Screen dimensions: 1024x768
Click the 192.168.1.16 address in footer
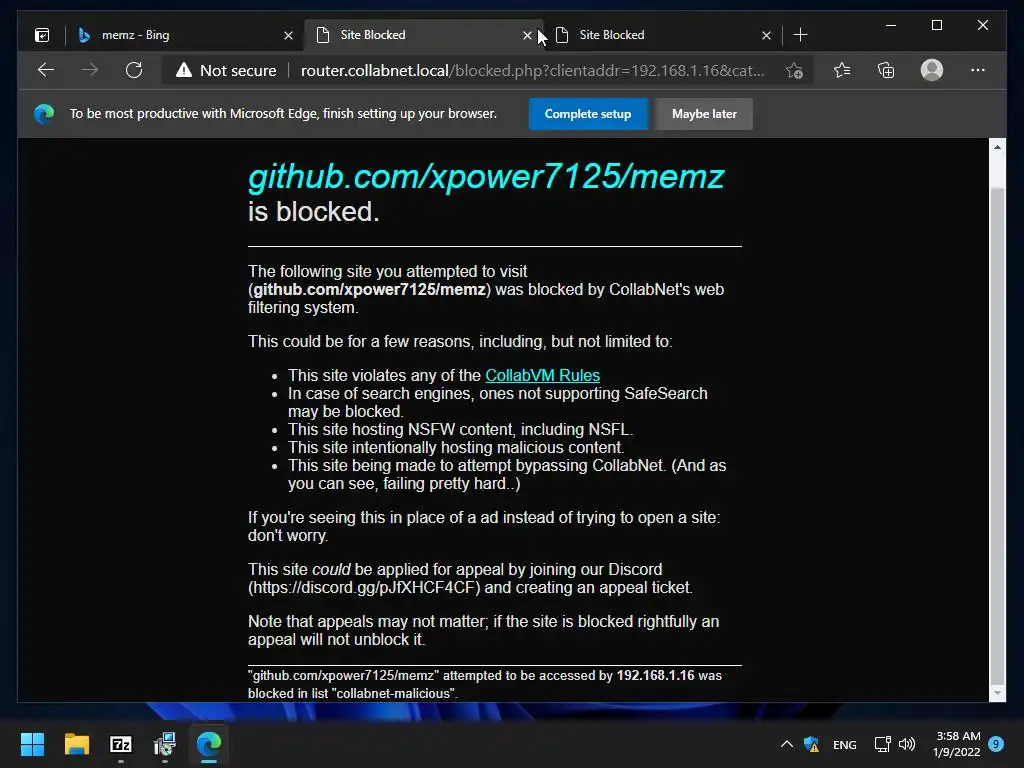[x=656, y=675]
